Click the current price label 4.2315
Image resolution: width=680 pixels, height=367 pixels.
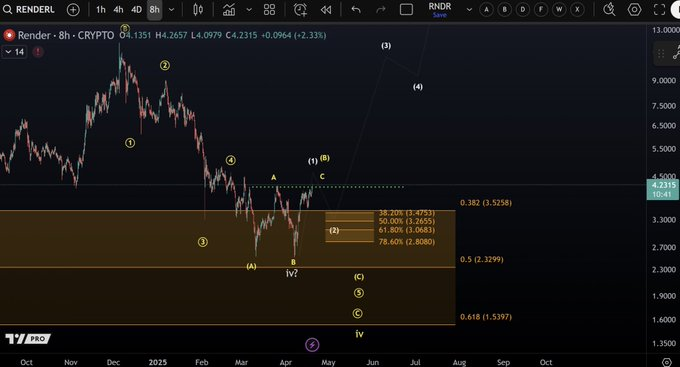(663, 190)
